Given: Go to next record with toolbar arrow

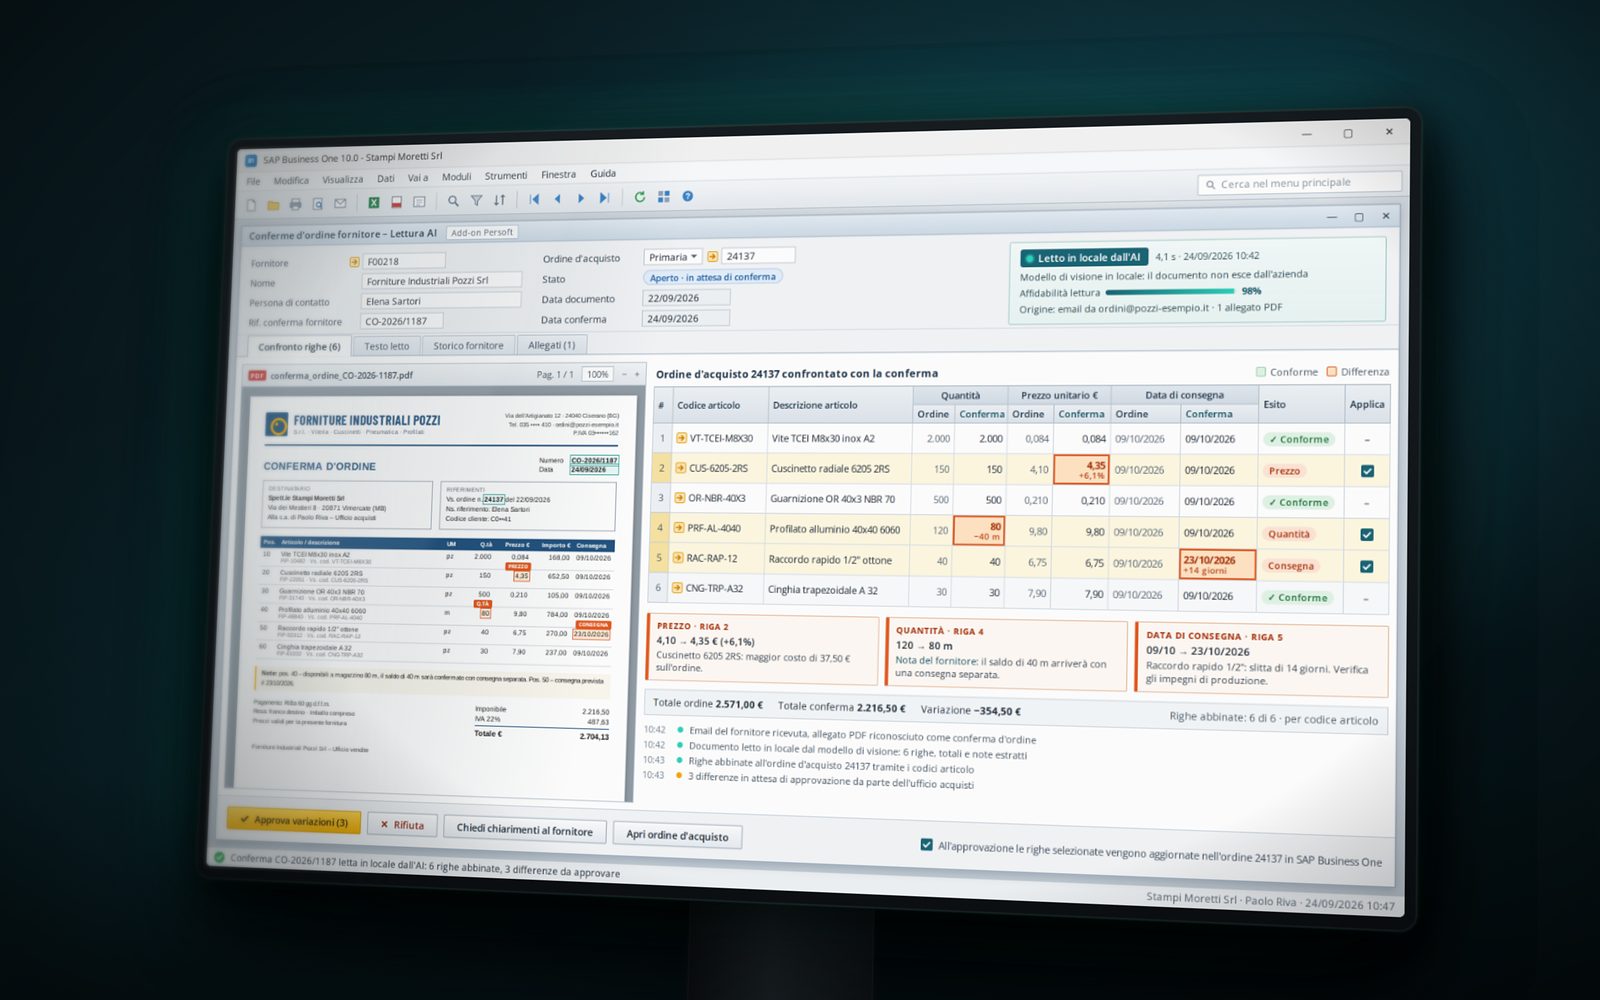Looking at the screenshot, I should (580, 198).
